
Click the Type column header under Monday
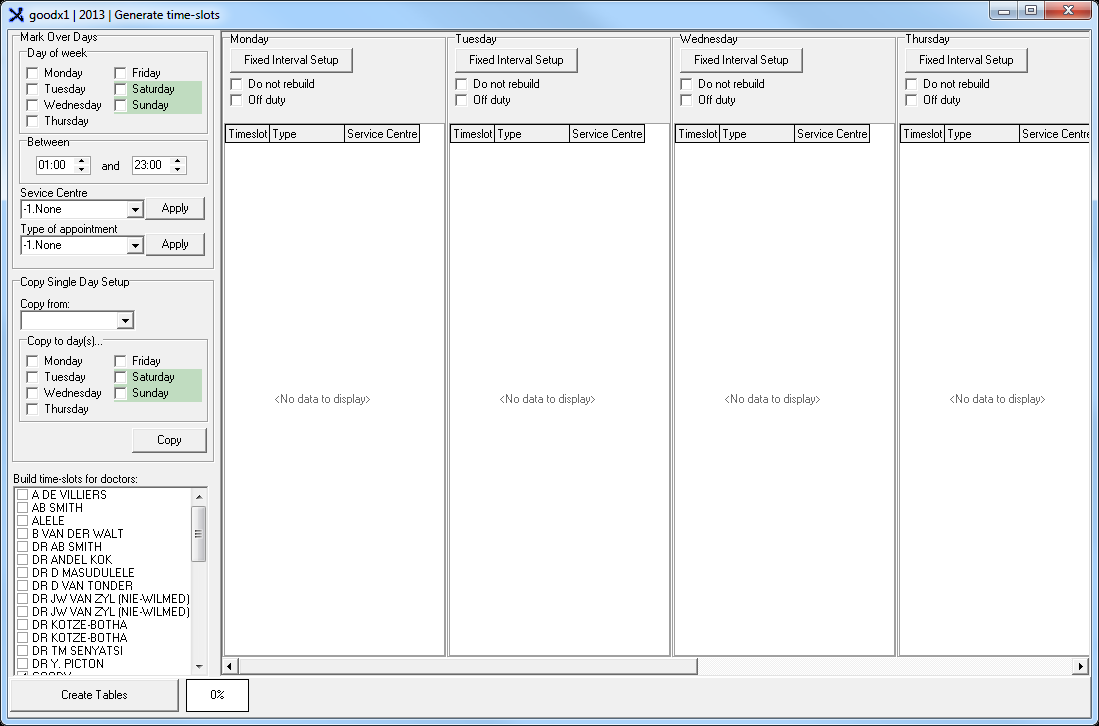306,134
